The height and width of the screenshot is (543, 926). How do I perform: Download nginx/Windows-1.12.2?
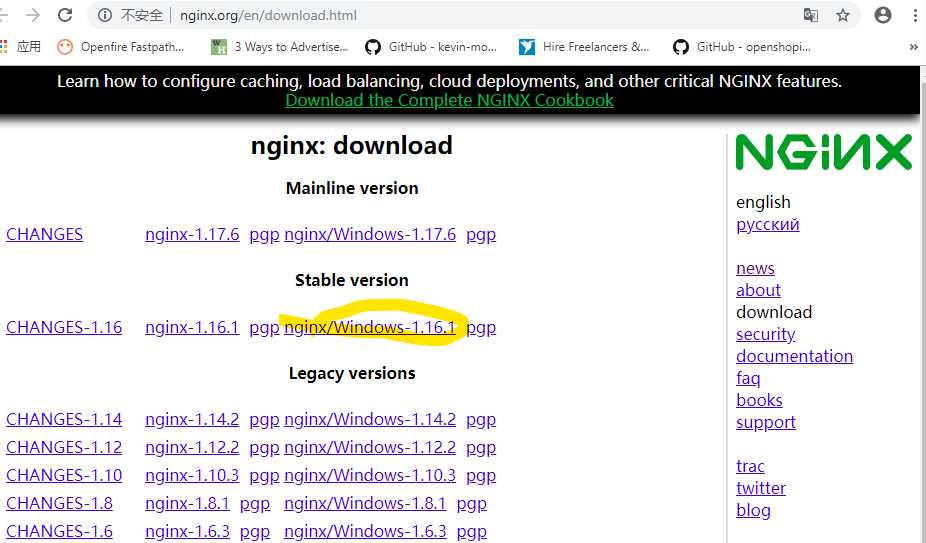(370, 447)
